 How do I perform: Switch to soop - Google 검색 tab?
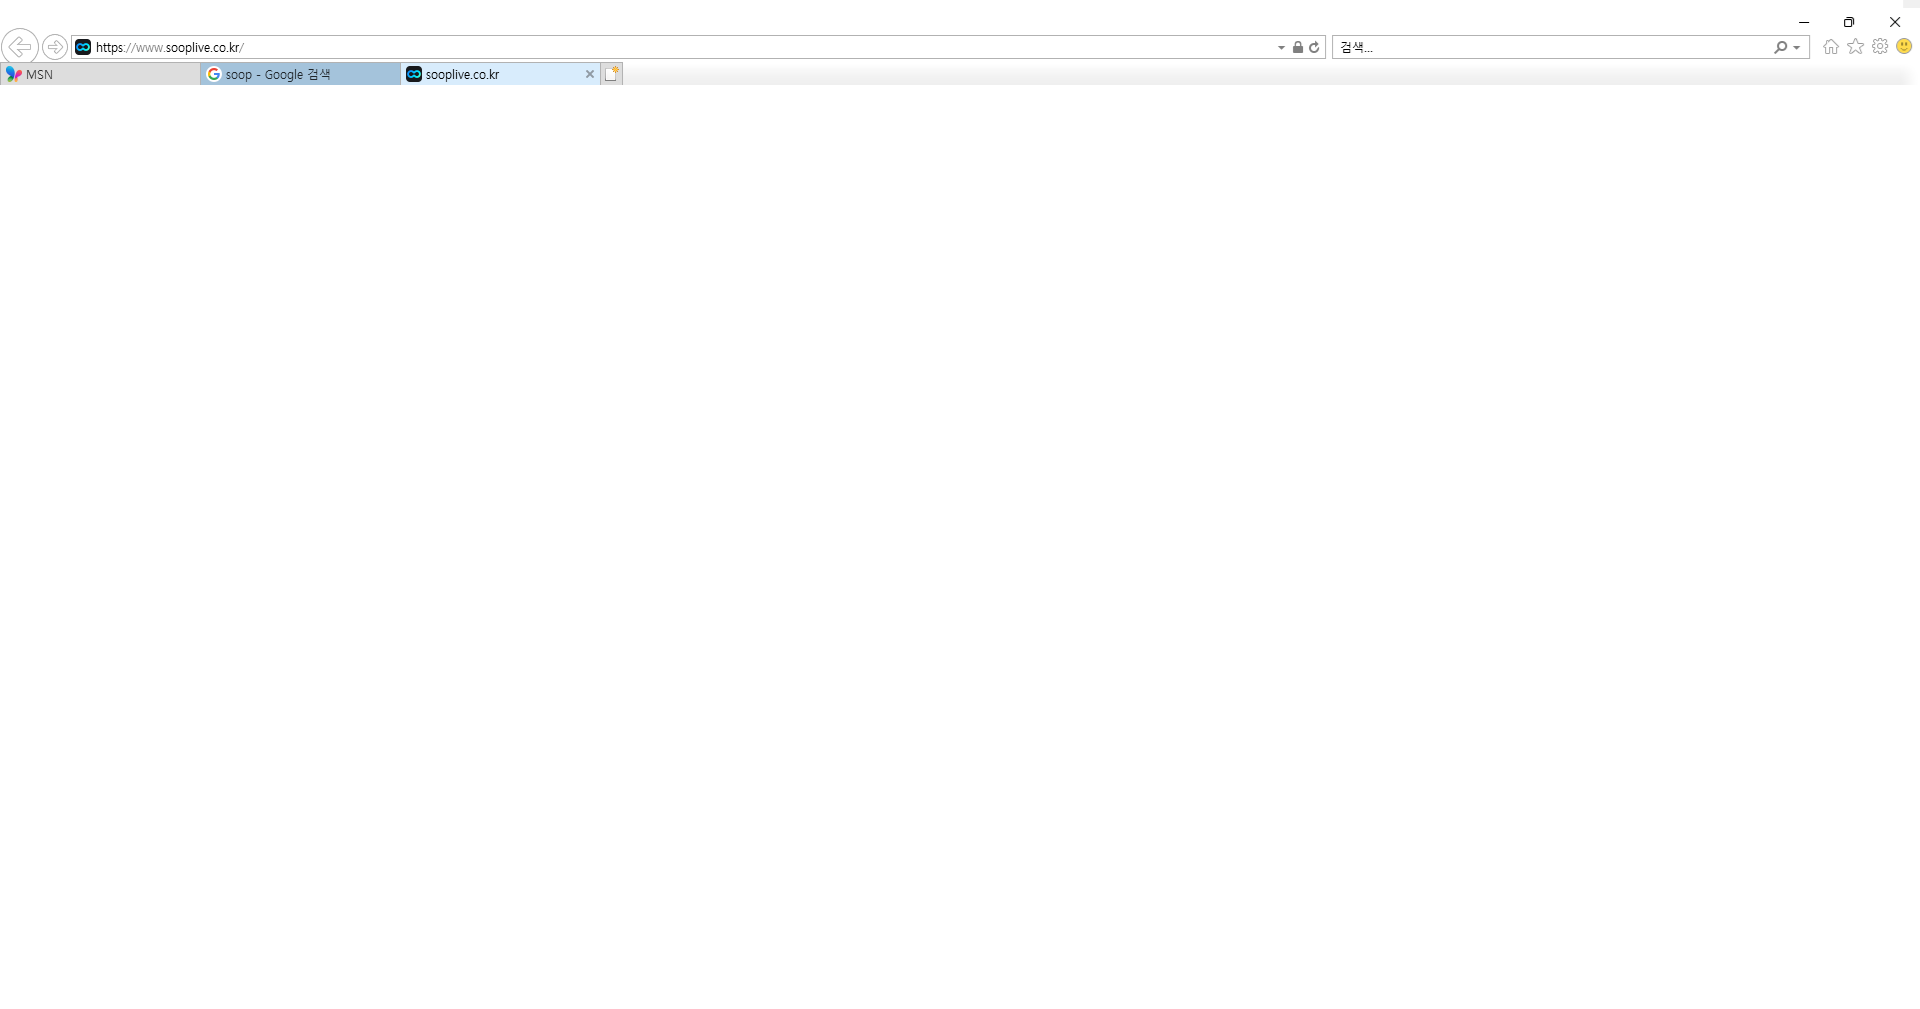coord(300,74)
